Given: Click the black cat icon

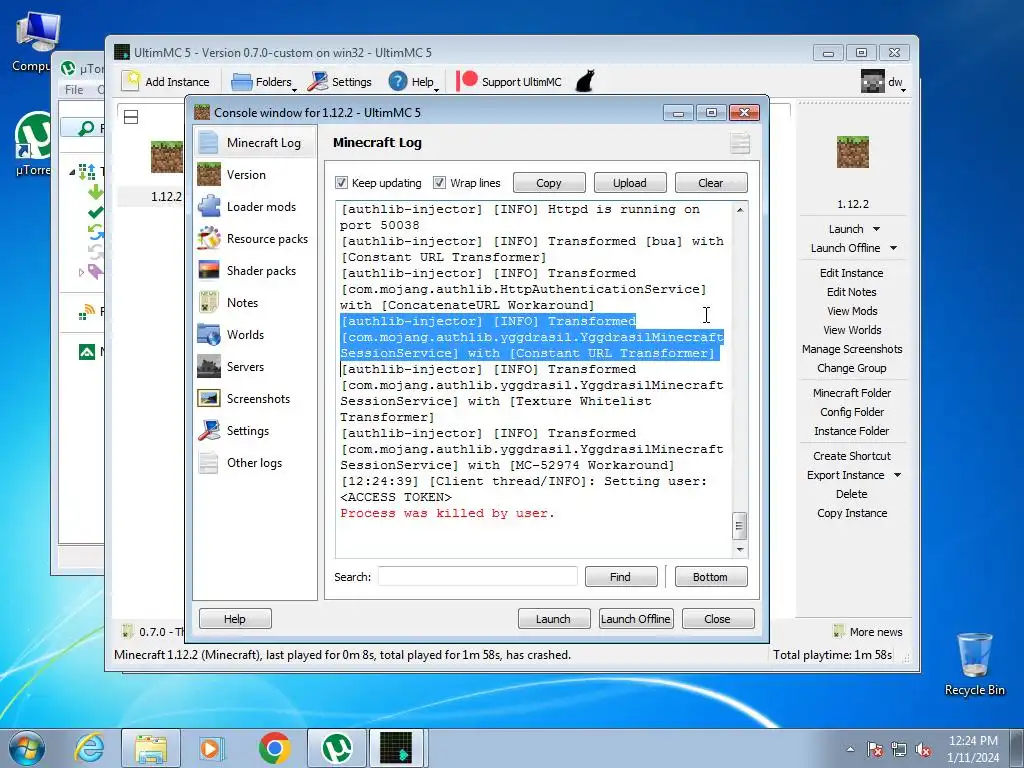Looking at the screenshot, I should click(585, 81).
